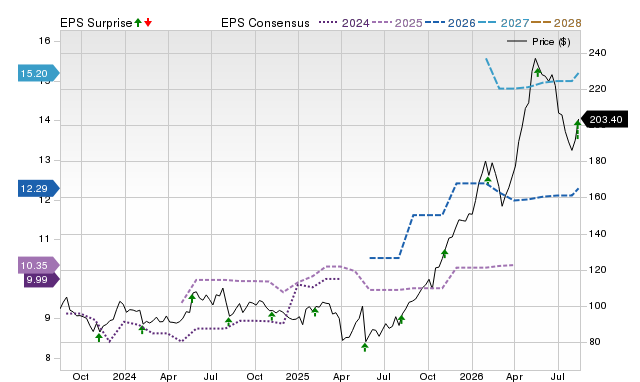Viewport: 640px width, 382px height.
Task: Click the EPS Surprise legend label
Action: [x=96, y=23]
